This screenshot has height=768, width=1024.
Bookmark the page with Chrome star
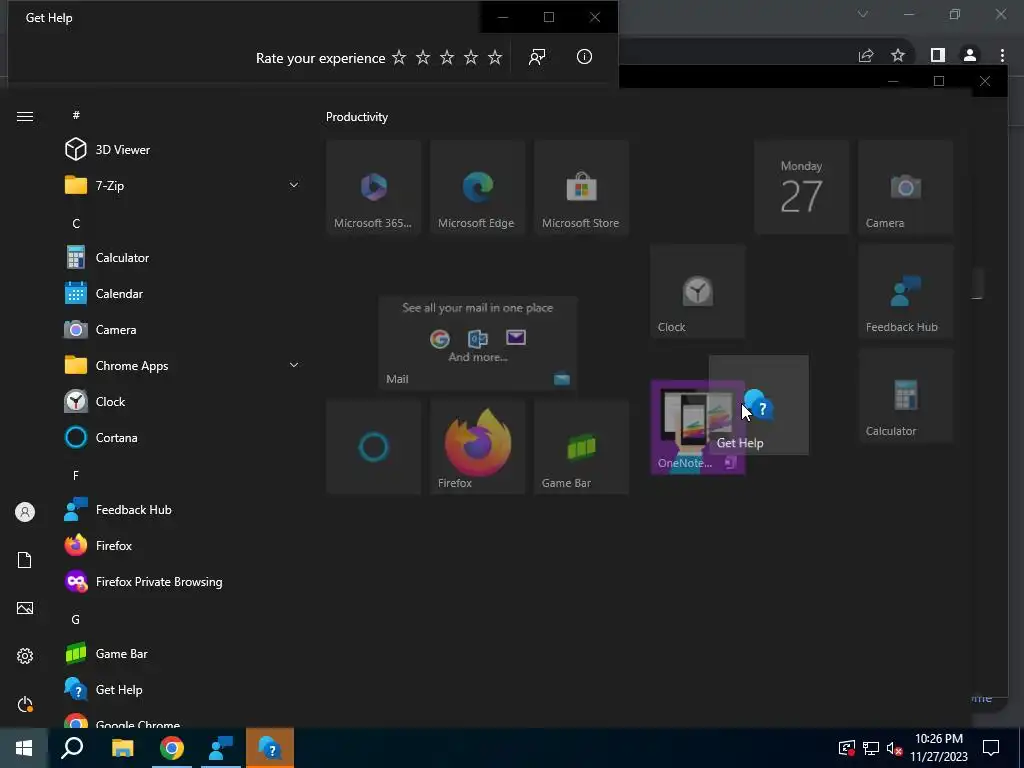[898, 56]
